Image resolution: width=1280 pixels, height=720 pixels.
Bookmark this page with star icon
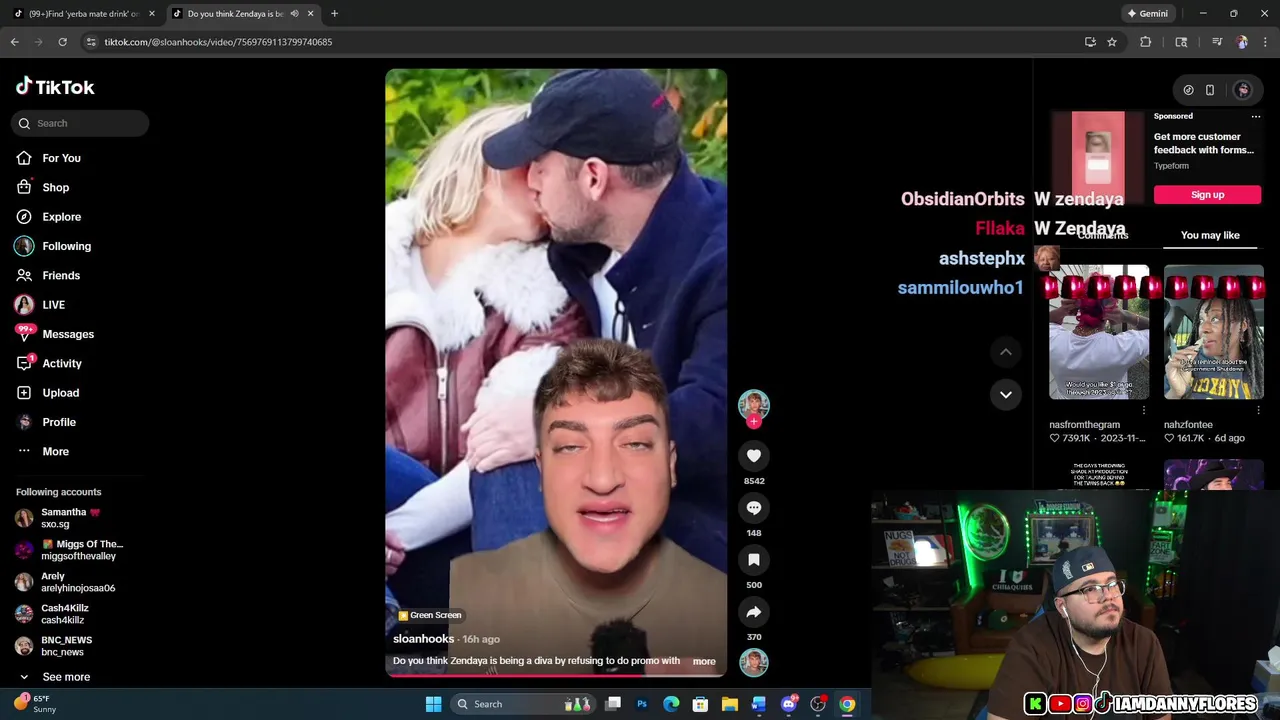1112,42
